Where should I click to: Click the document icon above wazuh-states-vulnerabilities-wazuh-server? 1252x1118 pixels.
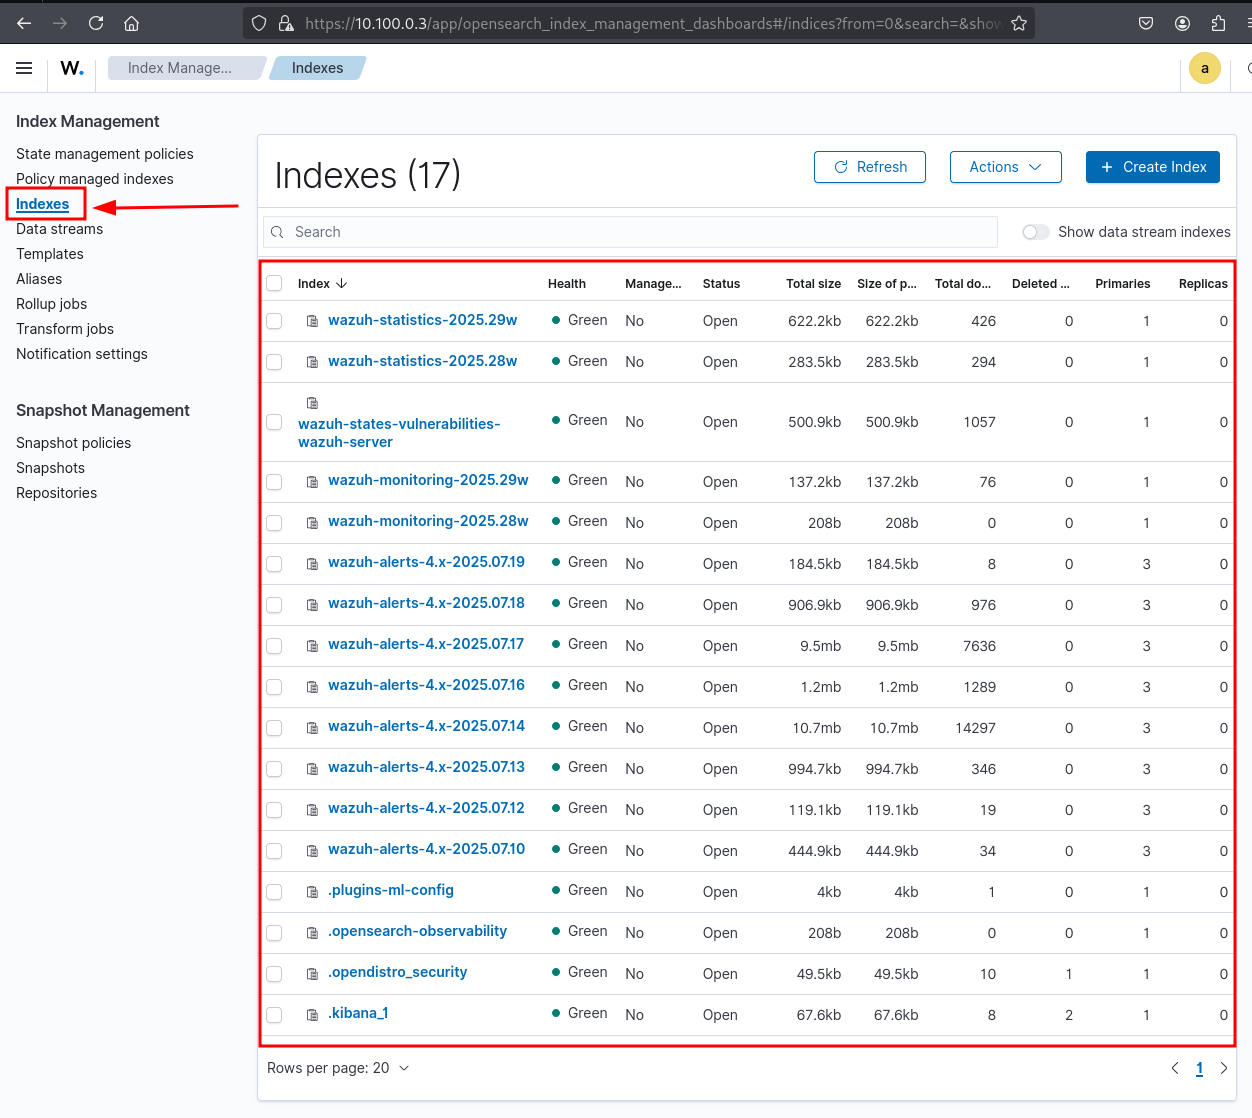point(312,403)
